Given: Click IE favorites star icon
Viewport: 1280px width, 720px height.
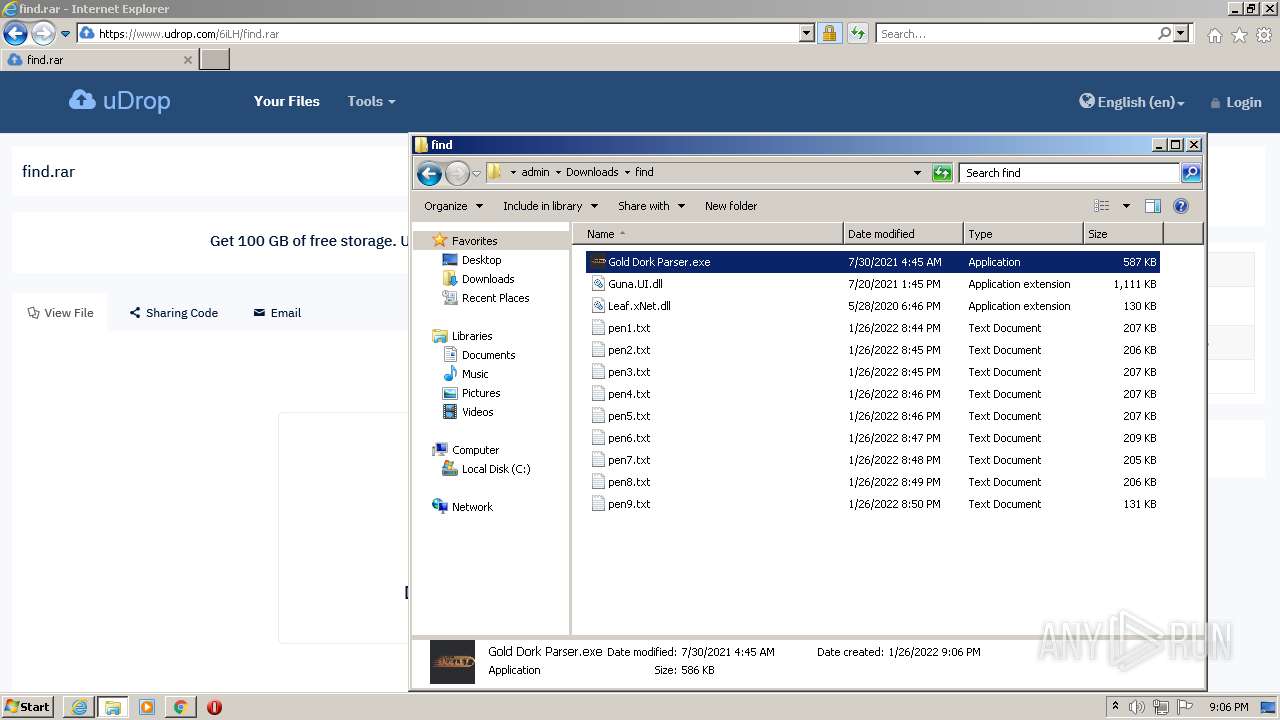Looking at the screenshot, I should coord(1239,35).
